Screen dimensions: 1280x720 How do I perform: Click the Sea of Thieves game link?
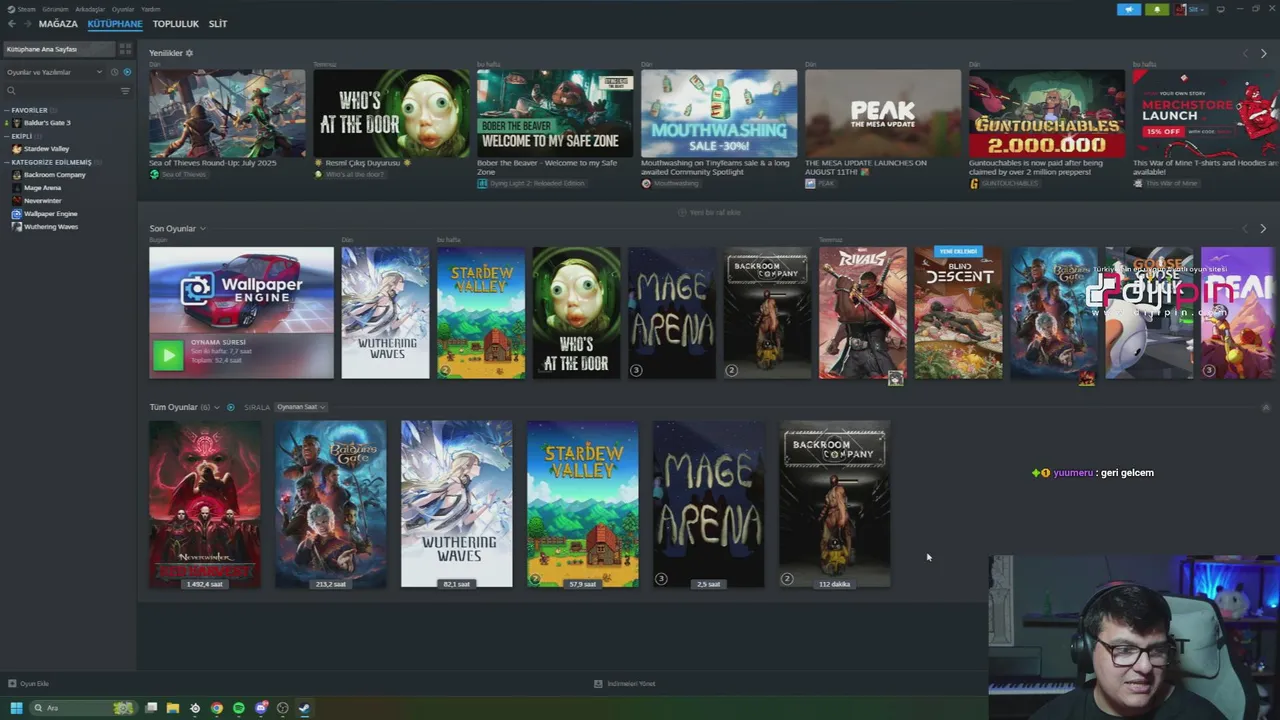(x=183, y=175)
